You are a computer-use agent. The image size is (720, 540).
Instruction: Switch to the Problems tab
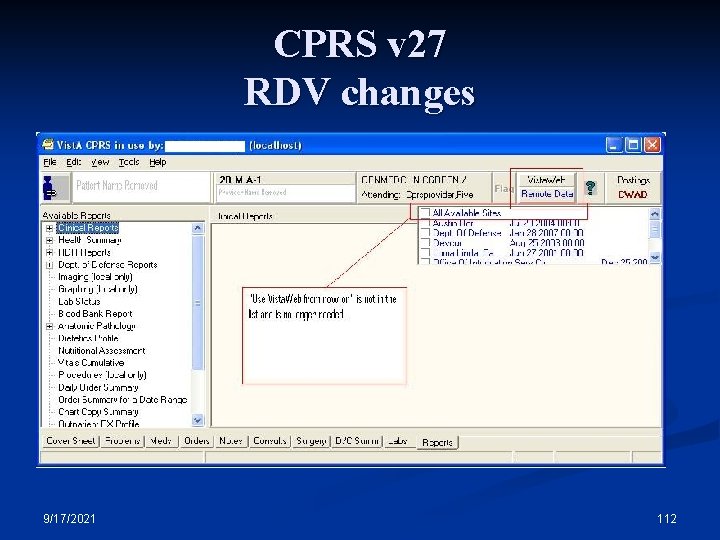[122, 441]
